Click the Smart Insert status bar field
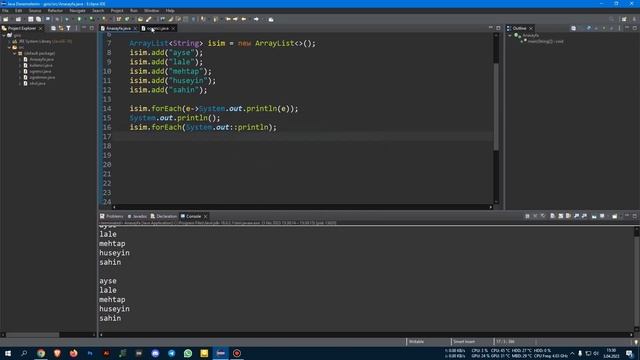640x360 pixels. pos(464,342)
